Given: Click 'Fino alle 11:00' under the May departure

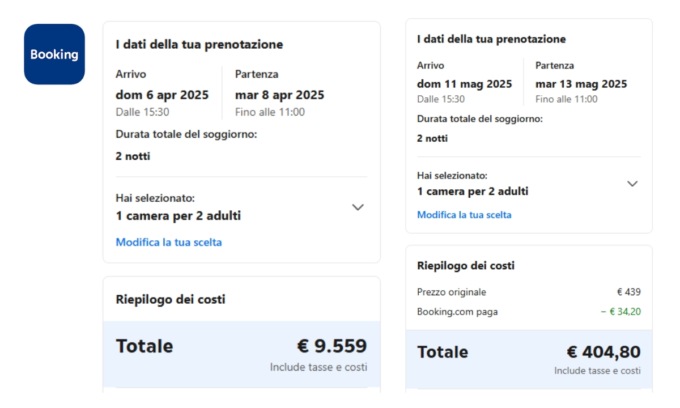Looking at the screenshot, I should tap(566, 99).
